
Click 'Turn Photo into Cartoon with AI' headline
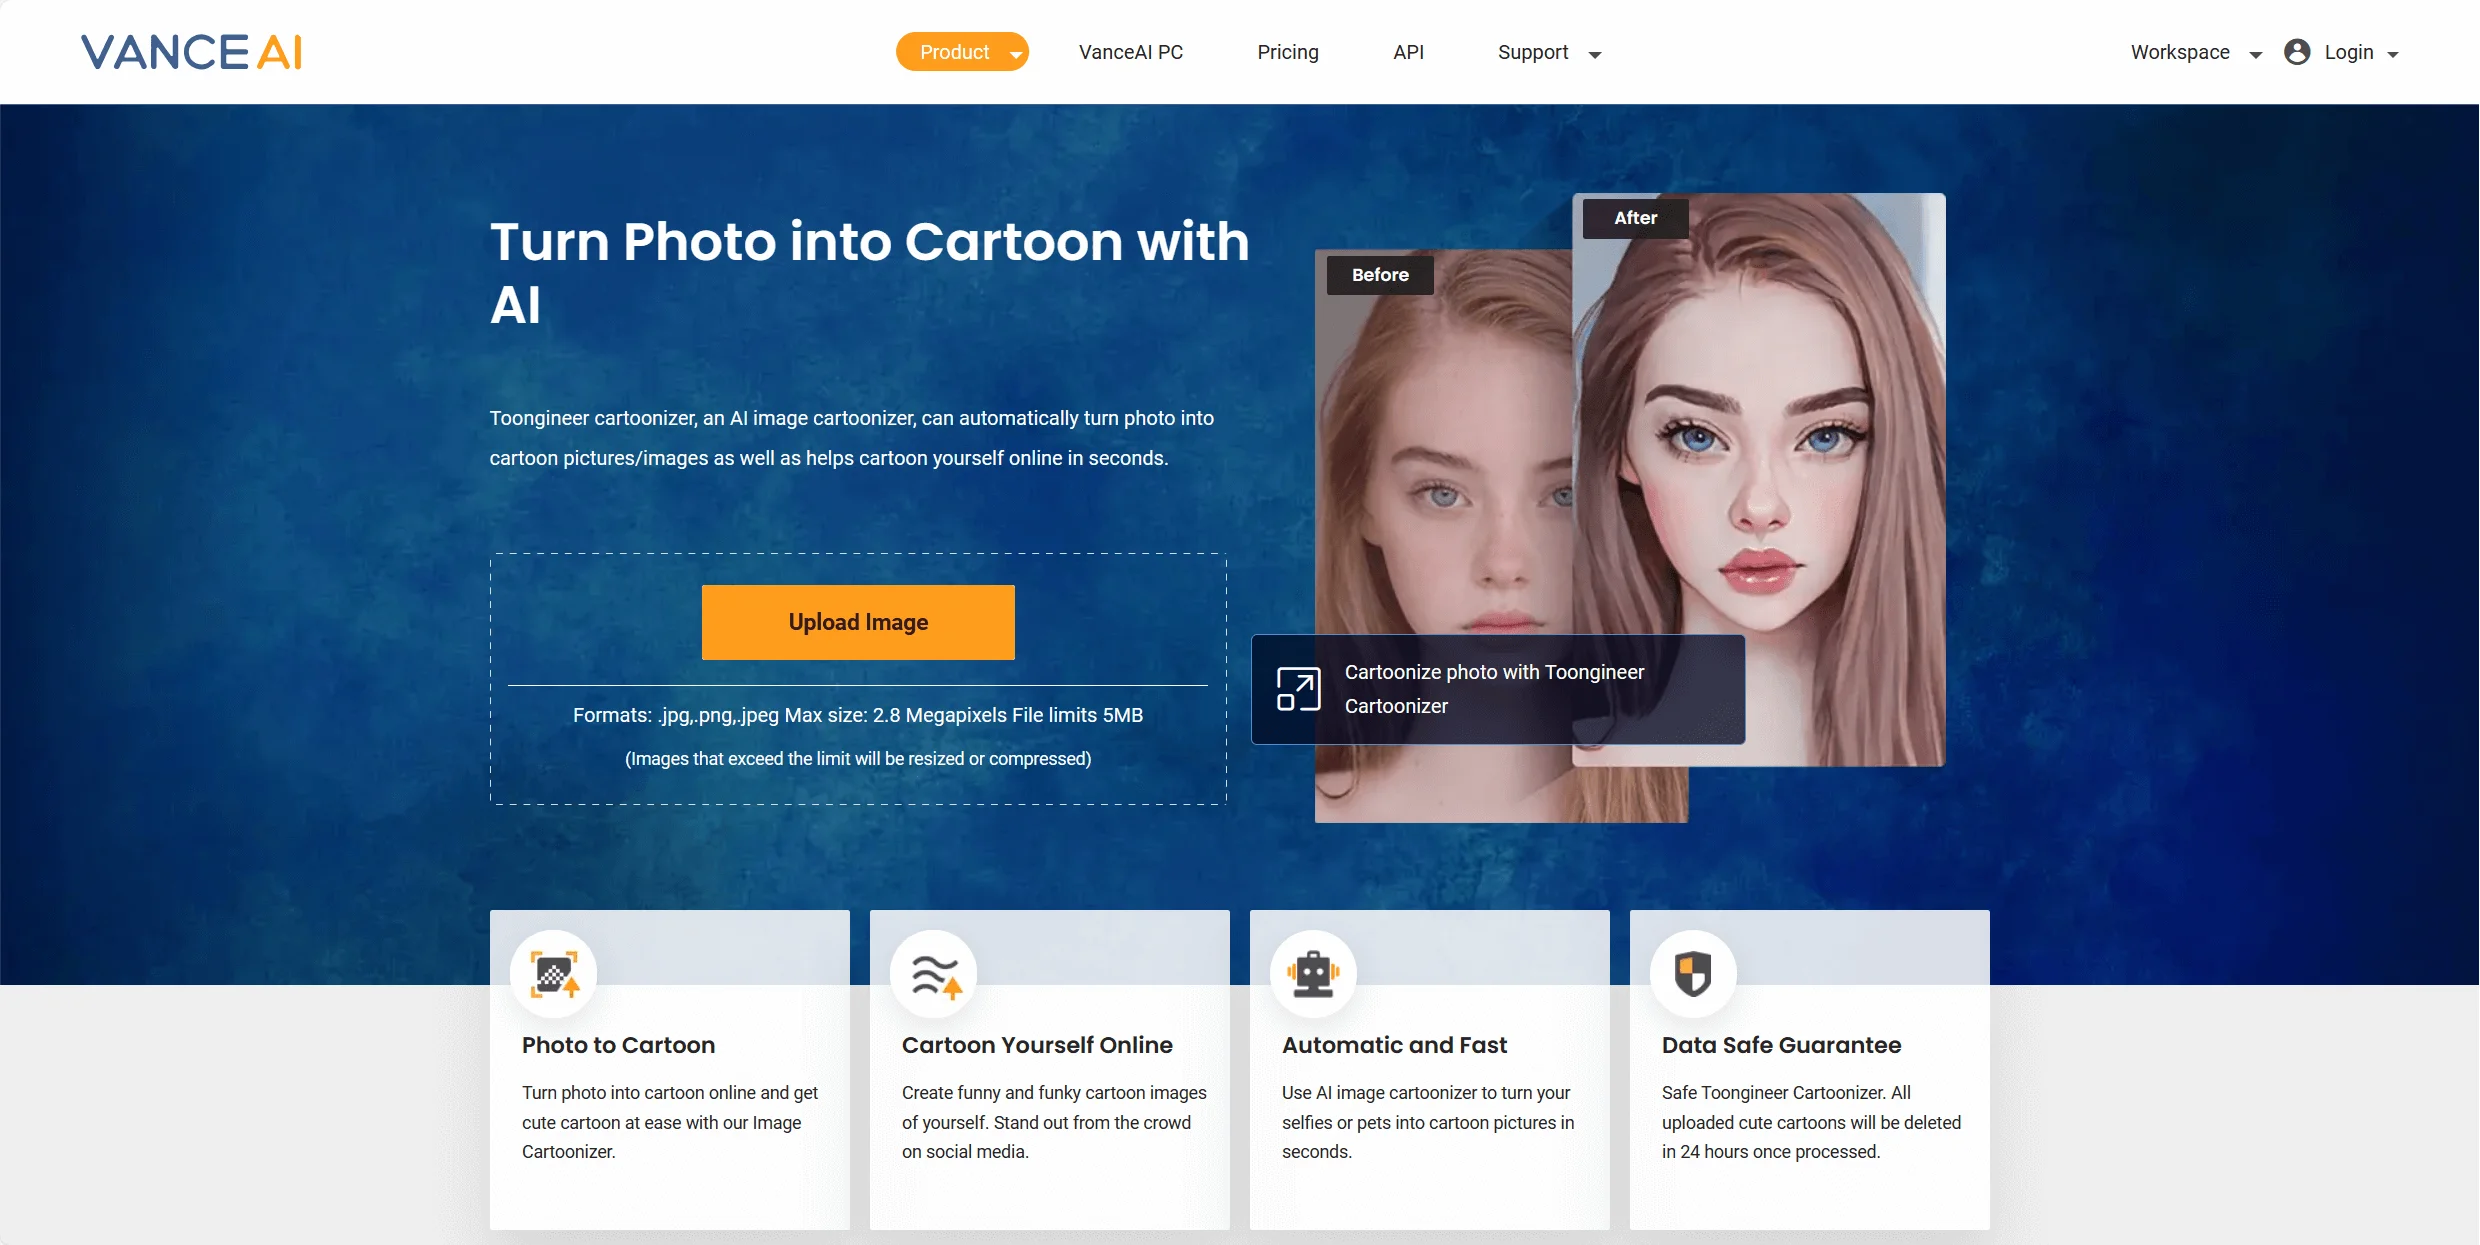(869, 273)
